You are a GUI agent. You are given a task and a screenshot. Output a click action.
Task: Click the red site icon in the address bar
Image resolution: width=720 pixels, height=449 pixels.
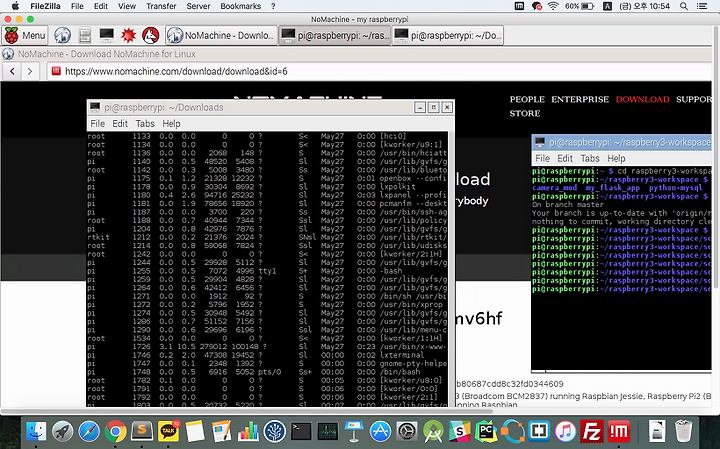tap(56, 71)
